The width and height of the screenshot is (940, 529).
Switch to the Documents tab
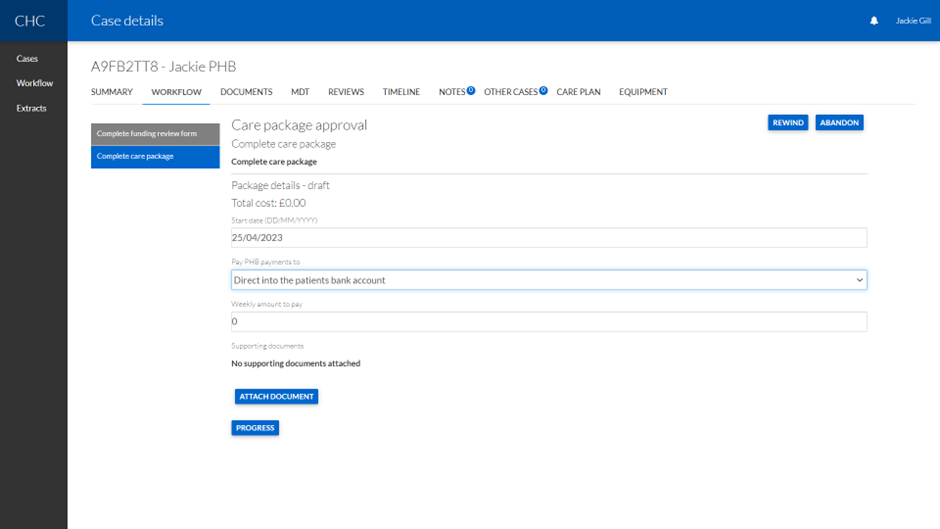(246, 92)
